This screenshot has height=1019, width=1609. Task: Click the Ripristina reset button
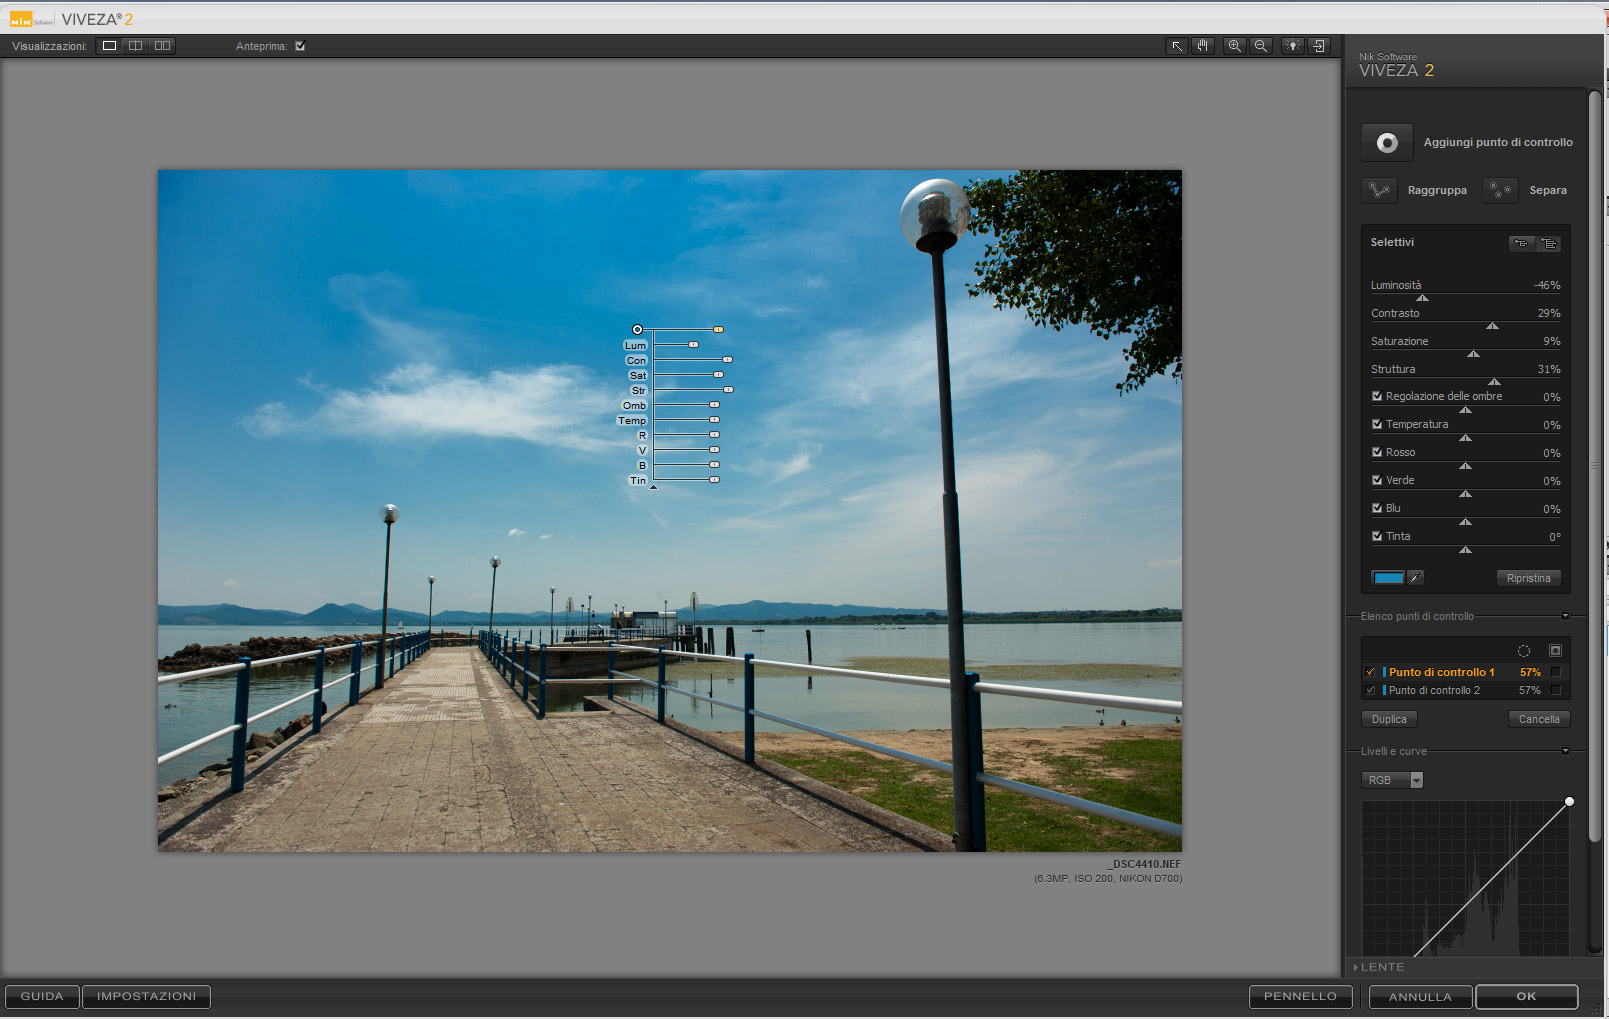click(x=1528, y=578)
